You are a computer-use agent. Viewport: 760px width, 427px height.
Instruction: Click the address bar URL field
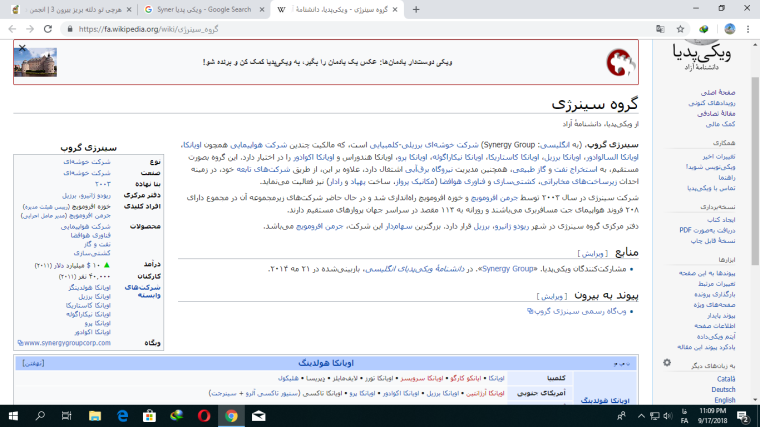coord(359,29)
